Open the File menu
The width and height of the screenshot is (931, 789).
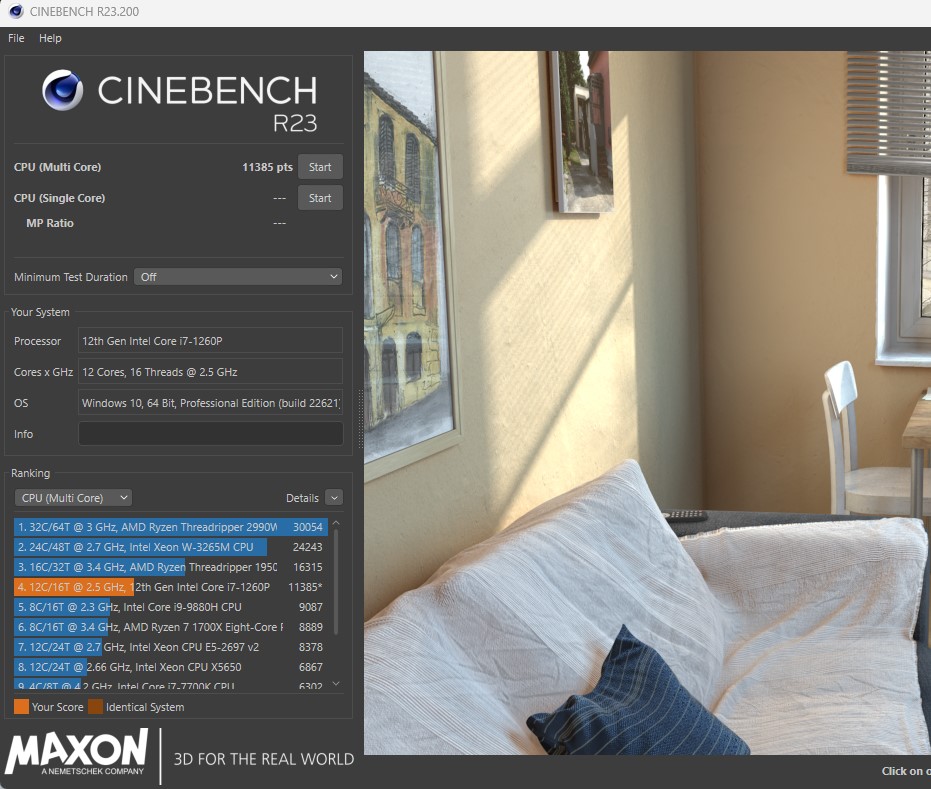point(16,38)
